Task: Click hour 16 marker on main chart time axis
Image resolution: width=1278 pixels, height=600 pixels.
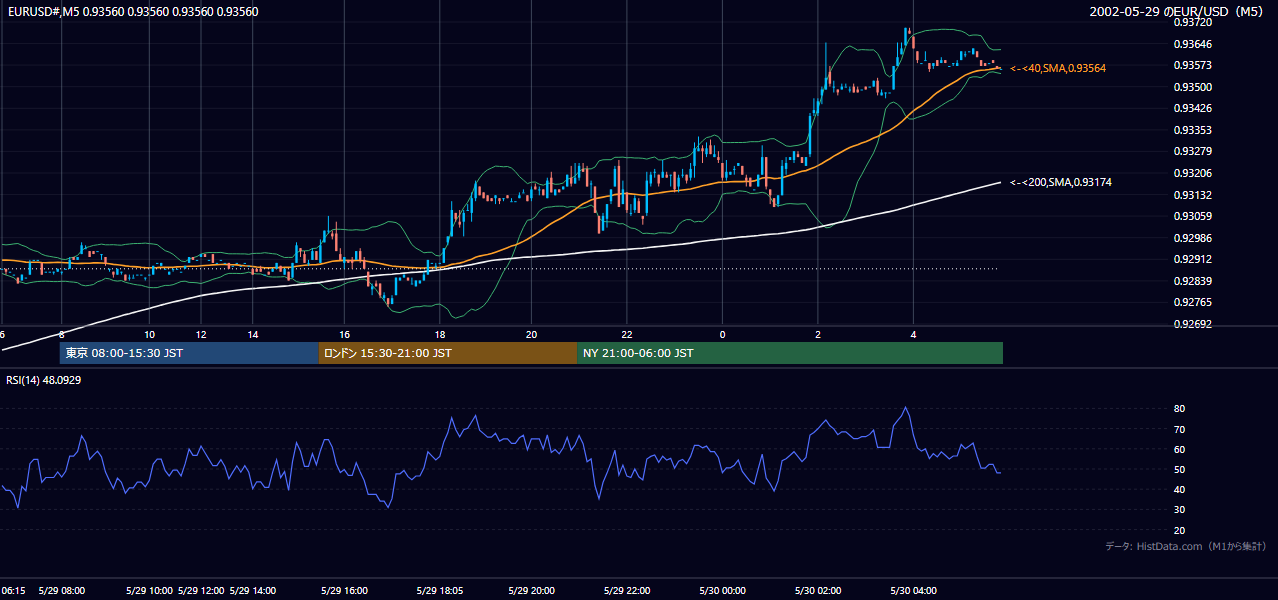Action: point(345,334)
